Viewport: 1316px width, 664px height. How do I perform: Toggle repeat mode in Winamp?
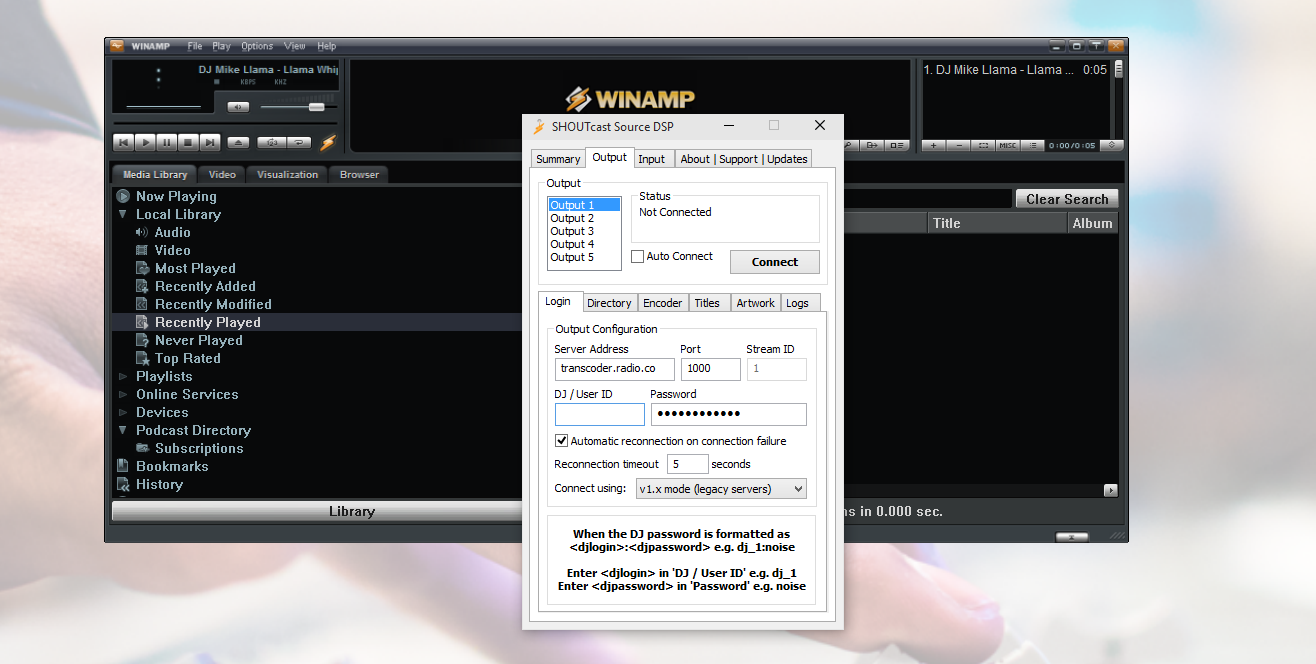(x=299, y=143)
